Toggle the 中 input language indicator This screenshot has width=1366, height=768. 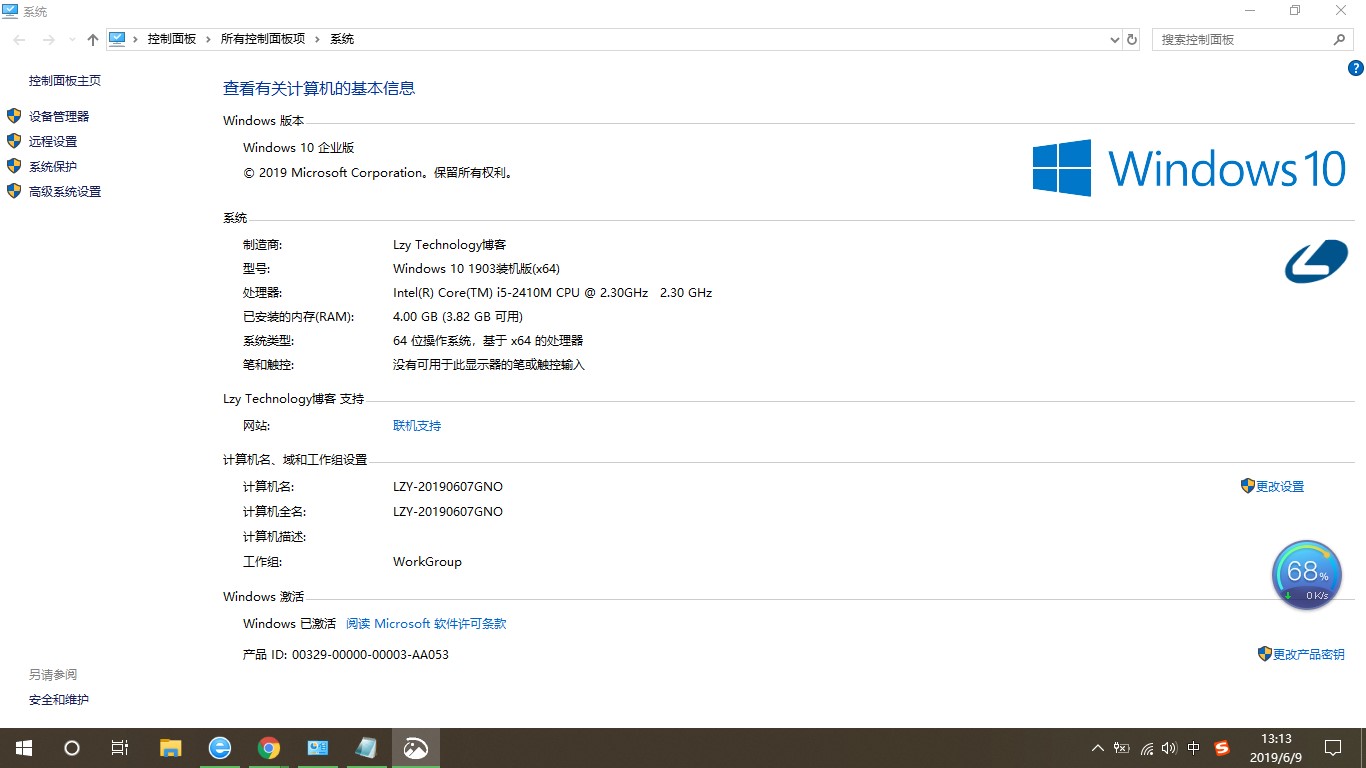1194,748
